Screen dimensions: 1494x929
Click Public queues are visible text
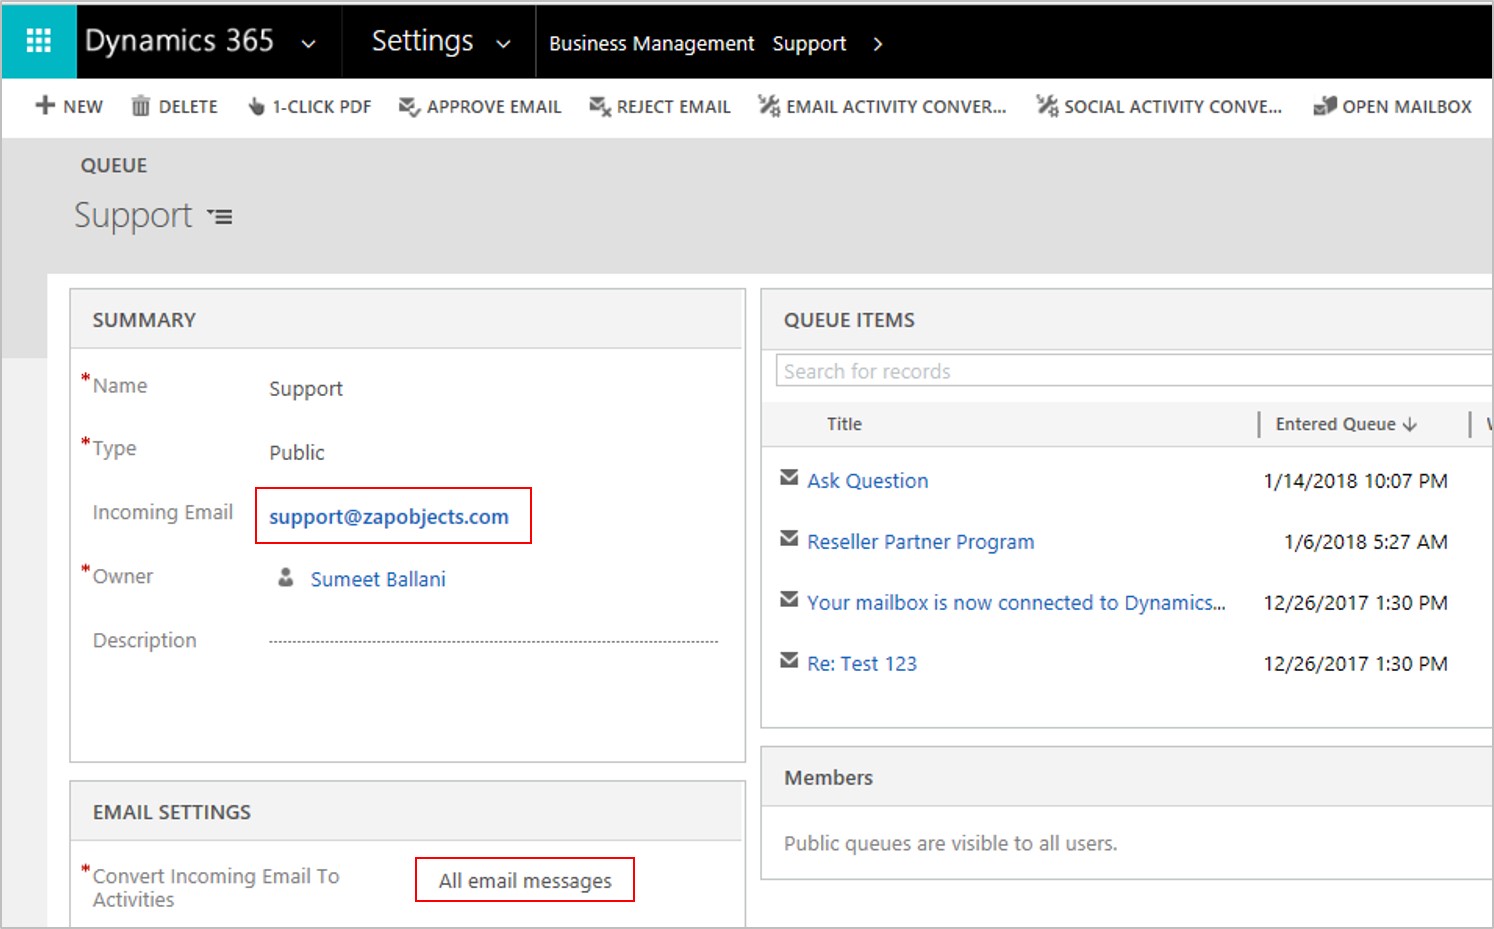click(x=950, y=843)
